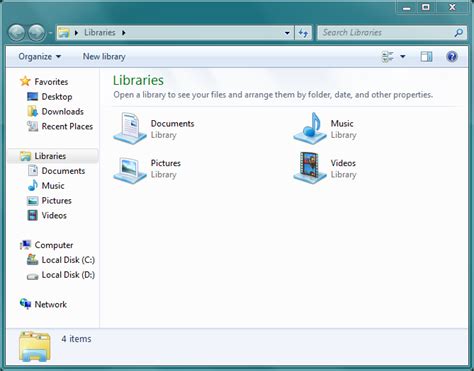
Task: Click the Videos library name in main pane
Action: coord(343,163)
